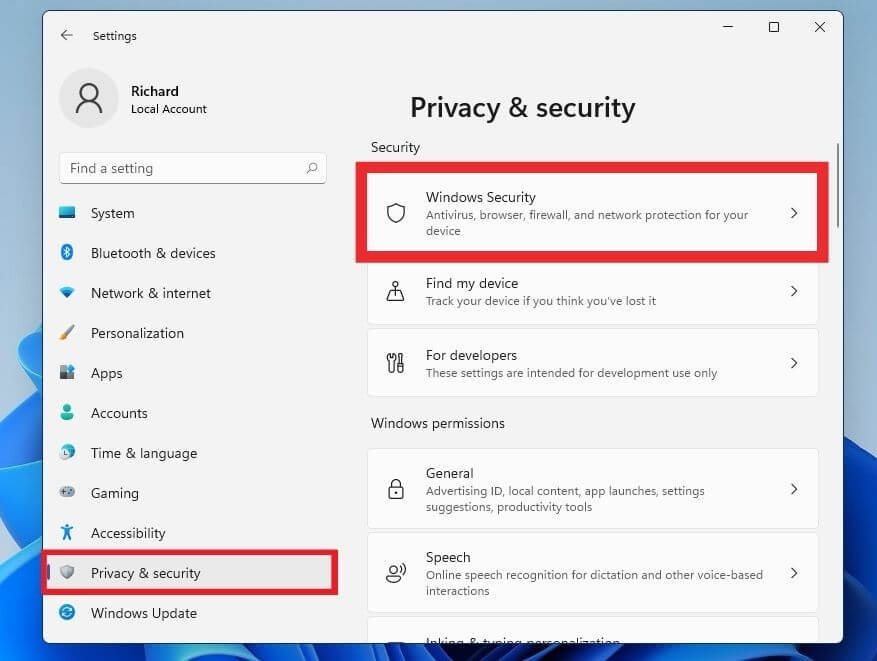Select System in the sidebar
The image size is (877, 661).
pyautogui.click(x=112, y=213)
